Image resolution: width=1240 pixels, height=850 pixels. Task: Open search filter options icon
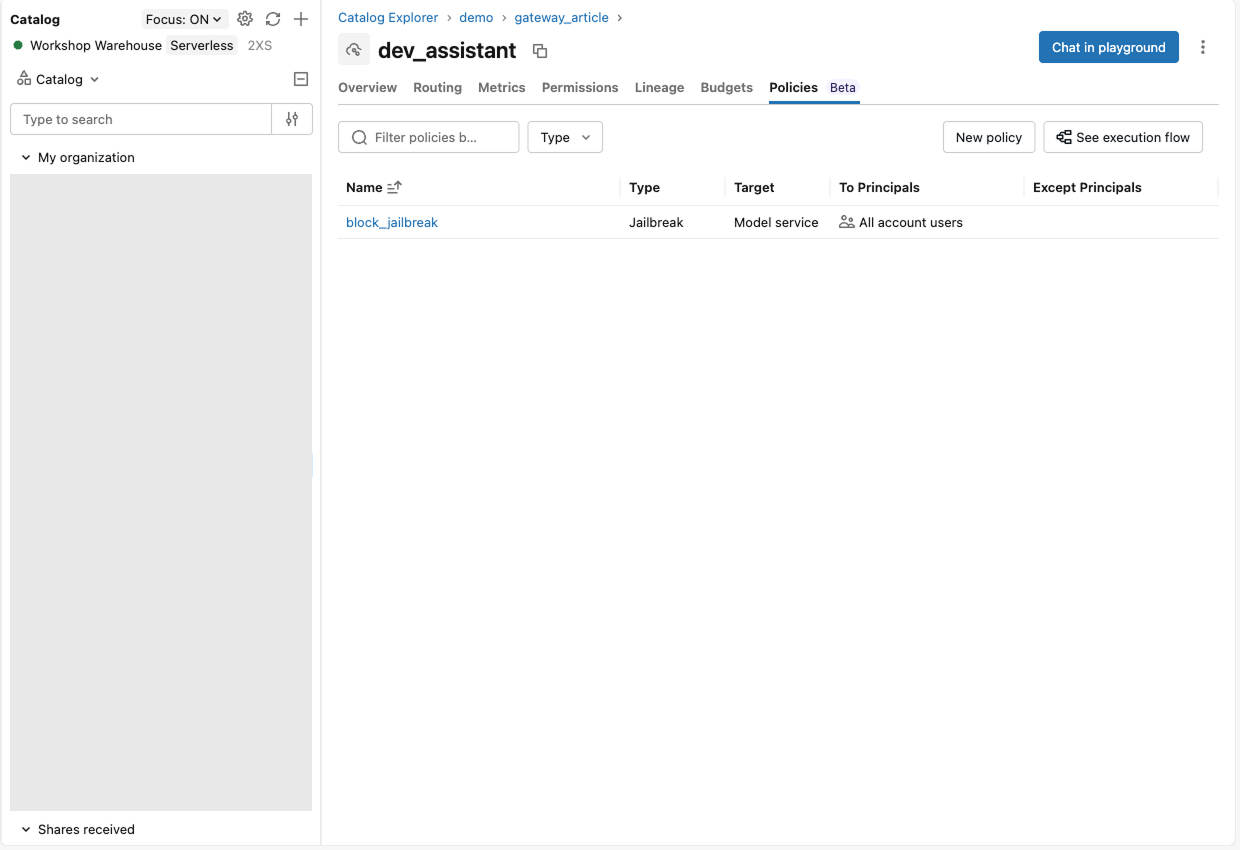292,119
